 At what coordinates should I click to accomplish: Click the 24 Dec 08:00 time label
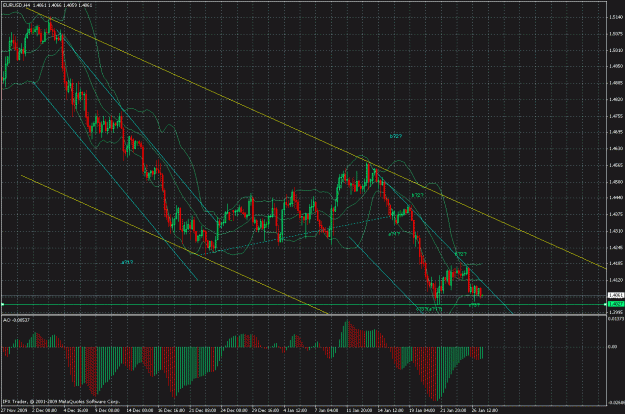pos(234,410)
